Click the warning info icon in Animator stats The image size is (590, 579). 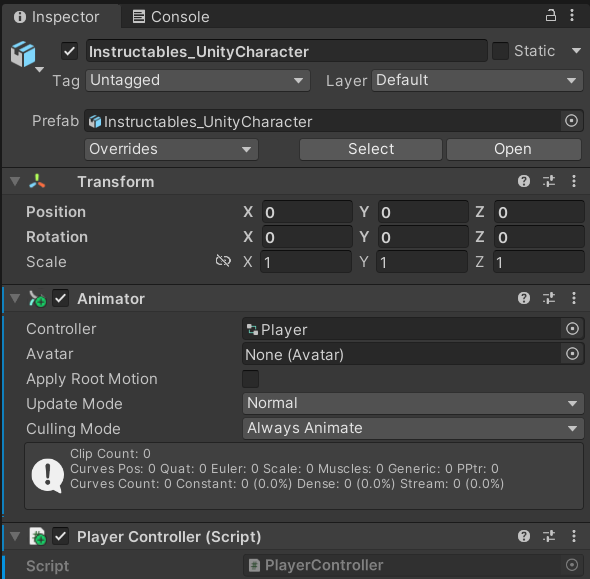click(47, 476)
